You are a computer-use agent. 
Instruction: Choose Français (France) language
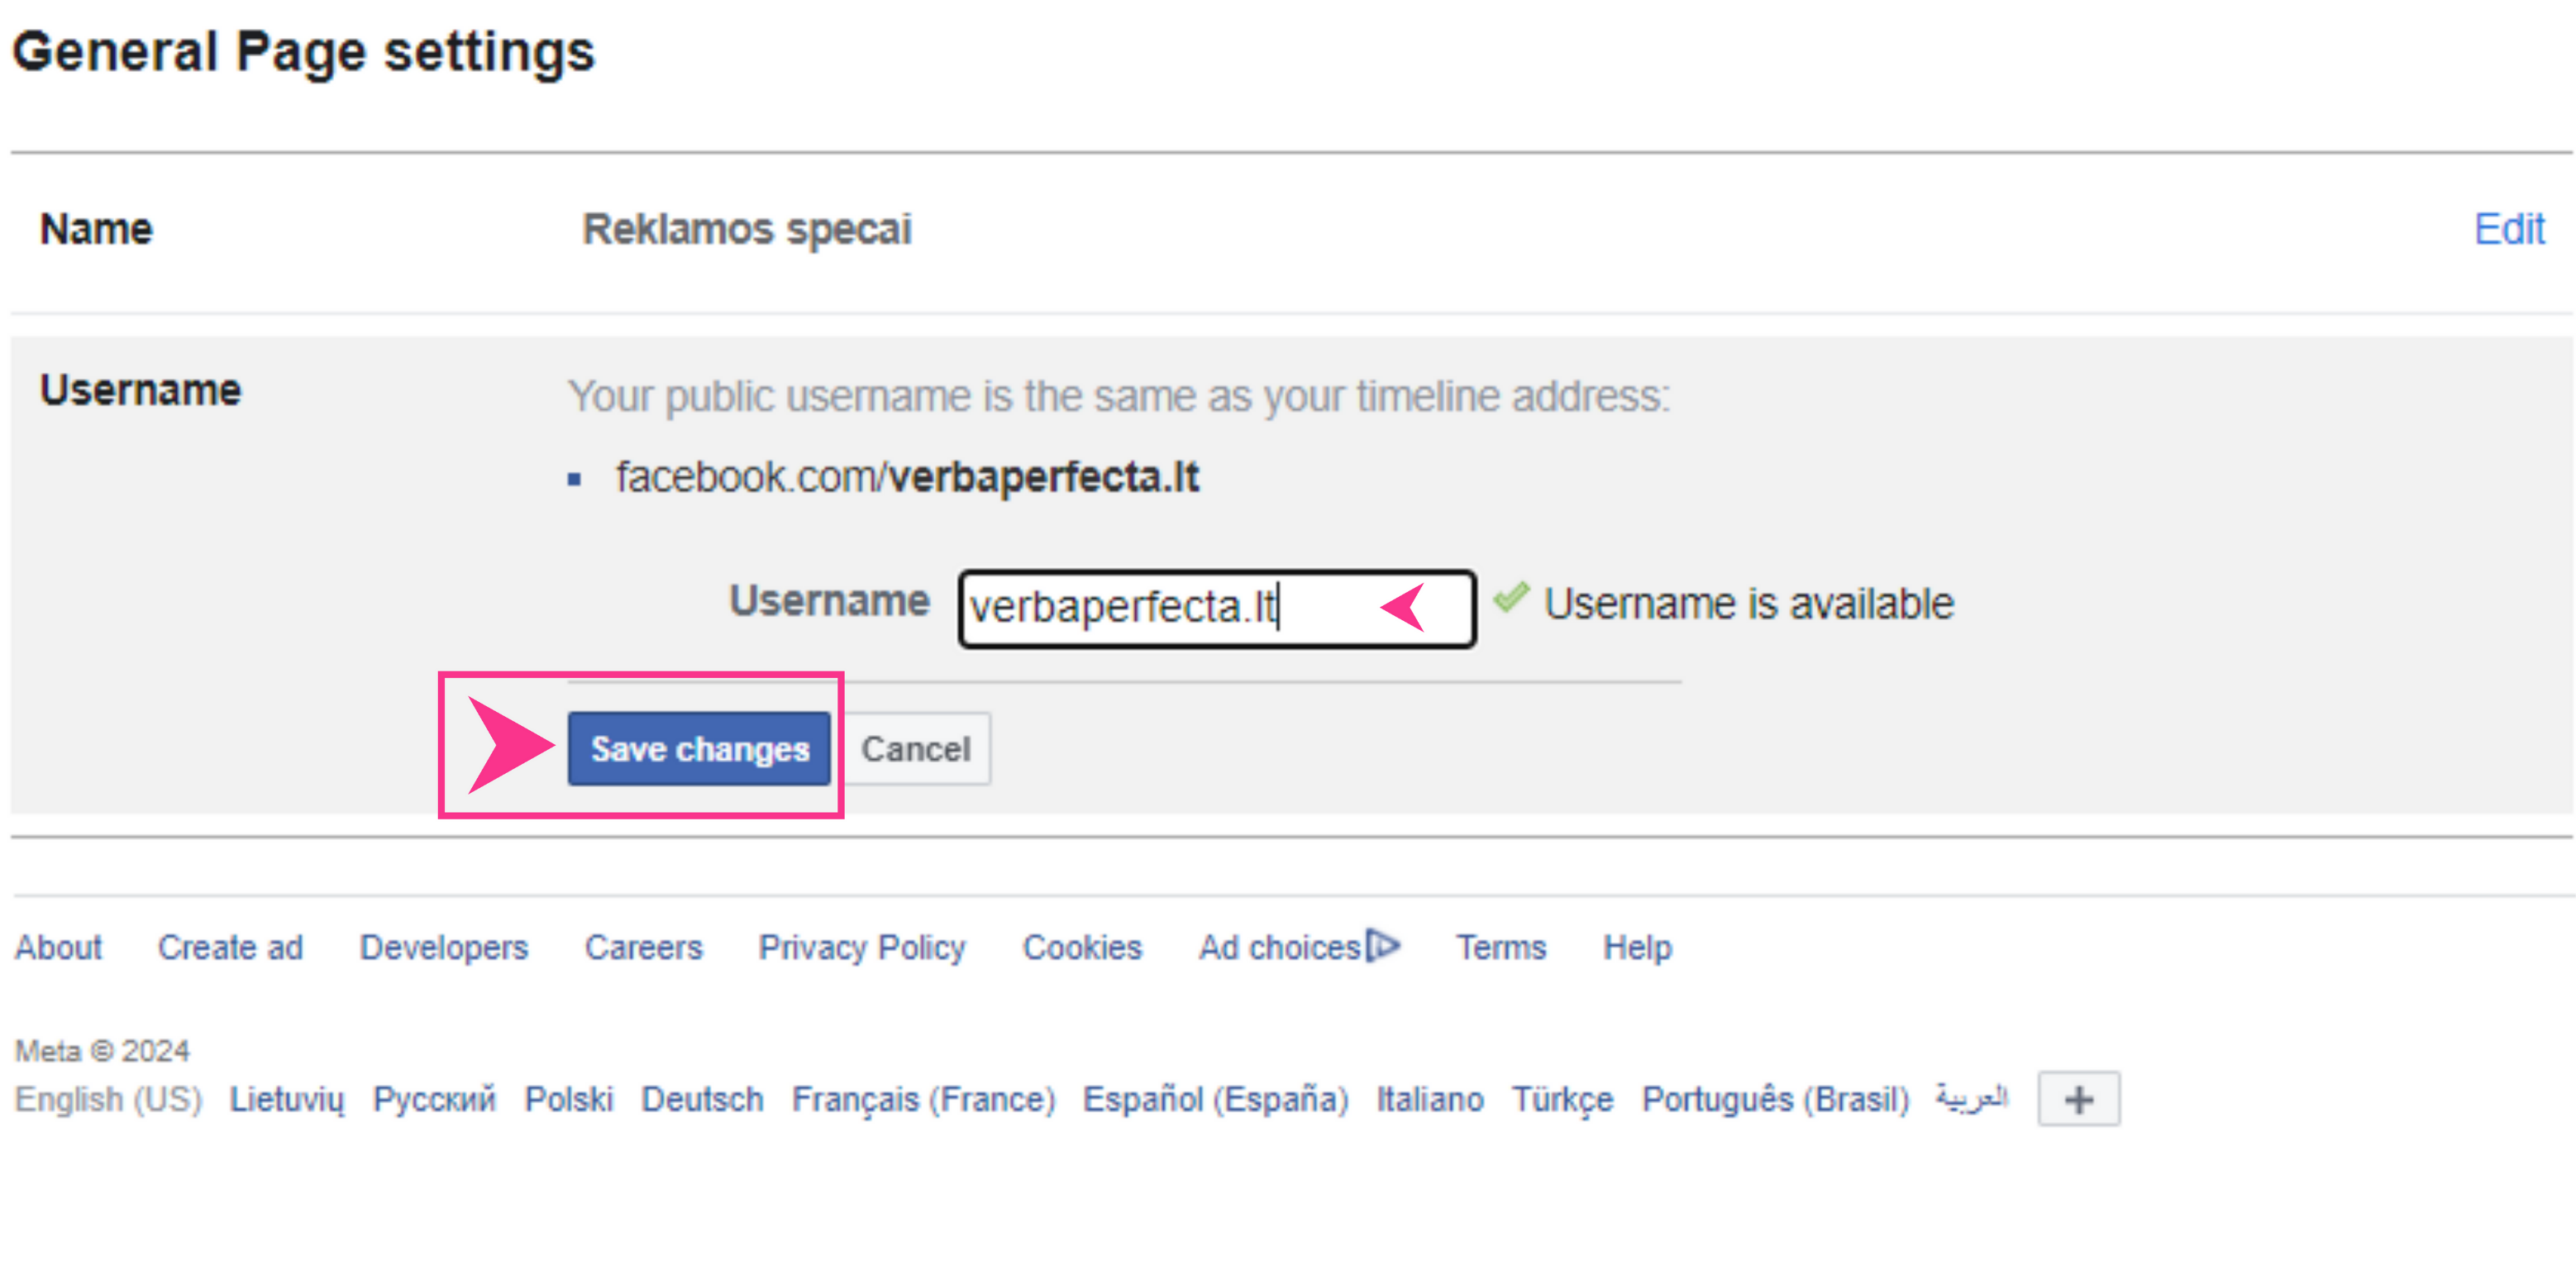(x=924, y=1099)
